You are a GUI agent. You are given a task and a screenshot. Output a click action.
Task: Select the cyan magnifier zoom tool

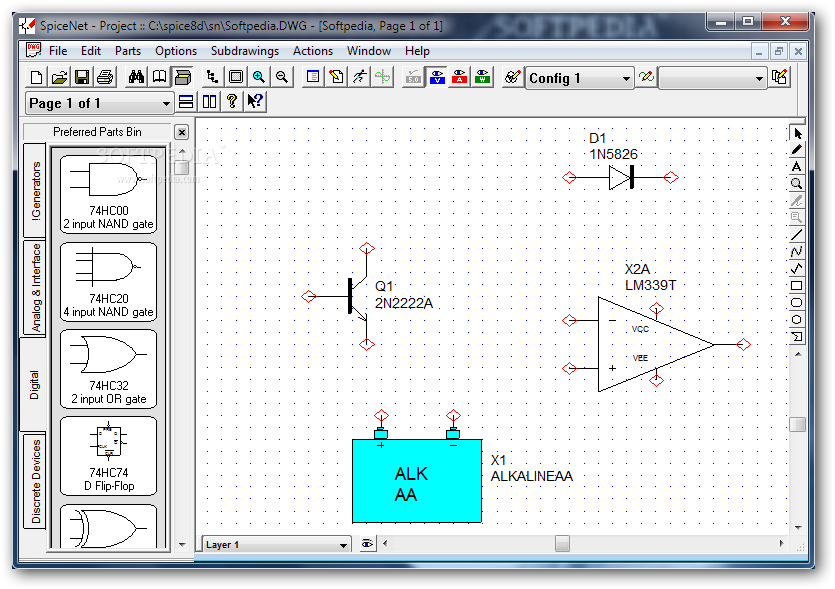coord(797,184)
